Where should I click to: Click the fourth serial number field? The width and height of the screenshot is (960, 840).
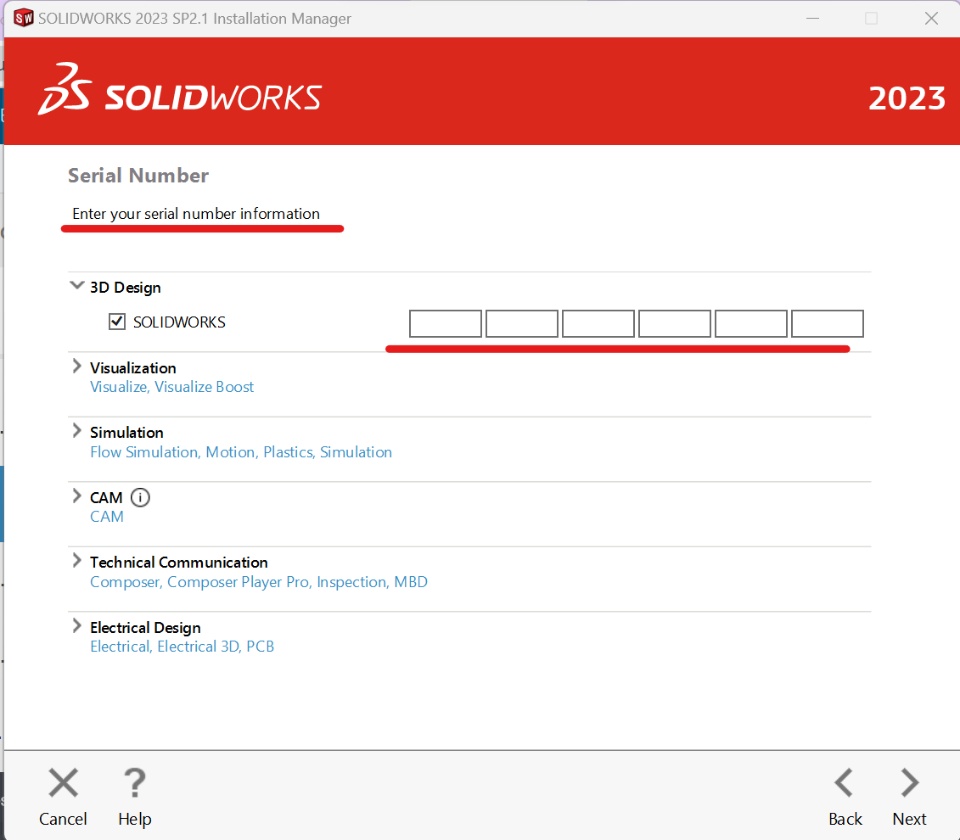point(675,324)
